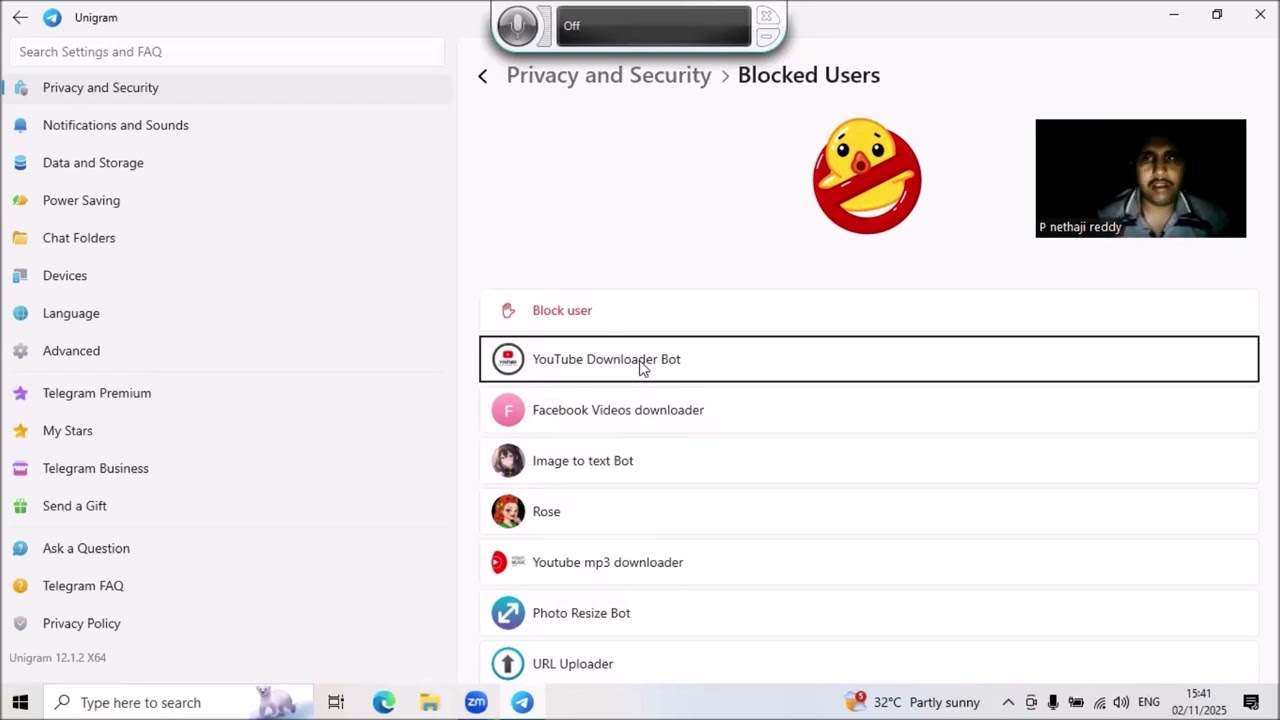
Task: Click the P nethaji reddy webcam thumbnail
Action: [1141, 179]
